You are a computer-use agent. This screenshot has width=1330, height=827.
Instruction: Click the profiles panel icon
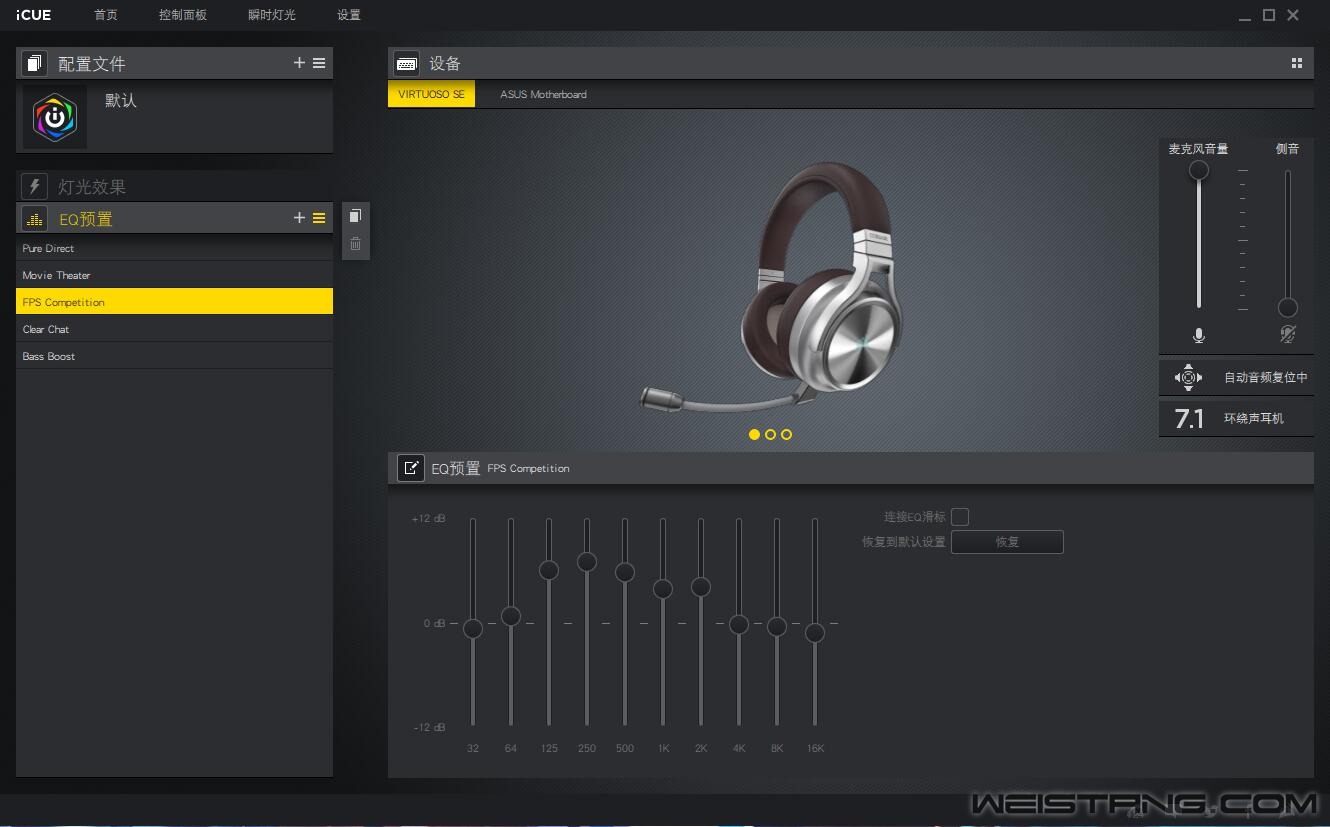35,63
